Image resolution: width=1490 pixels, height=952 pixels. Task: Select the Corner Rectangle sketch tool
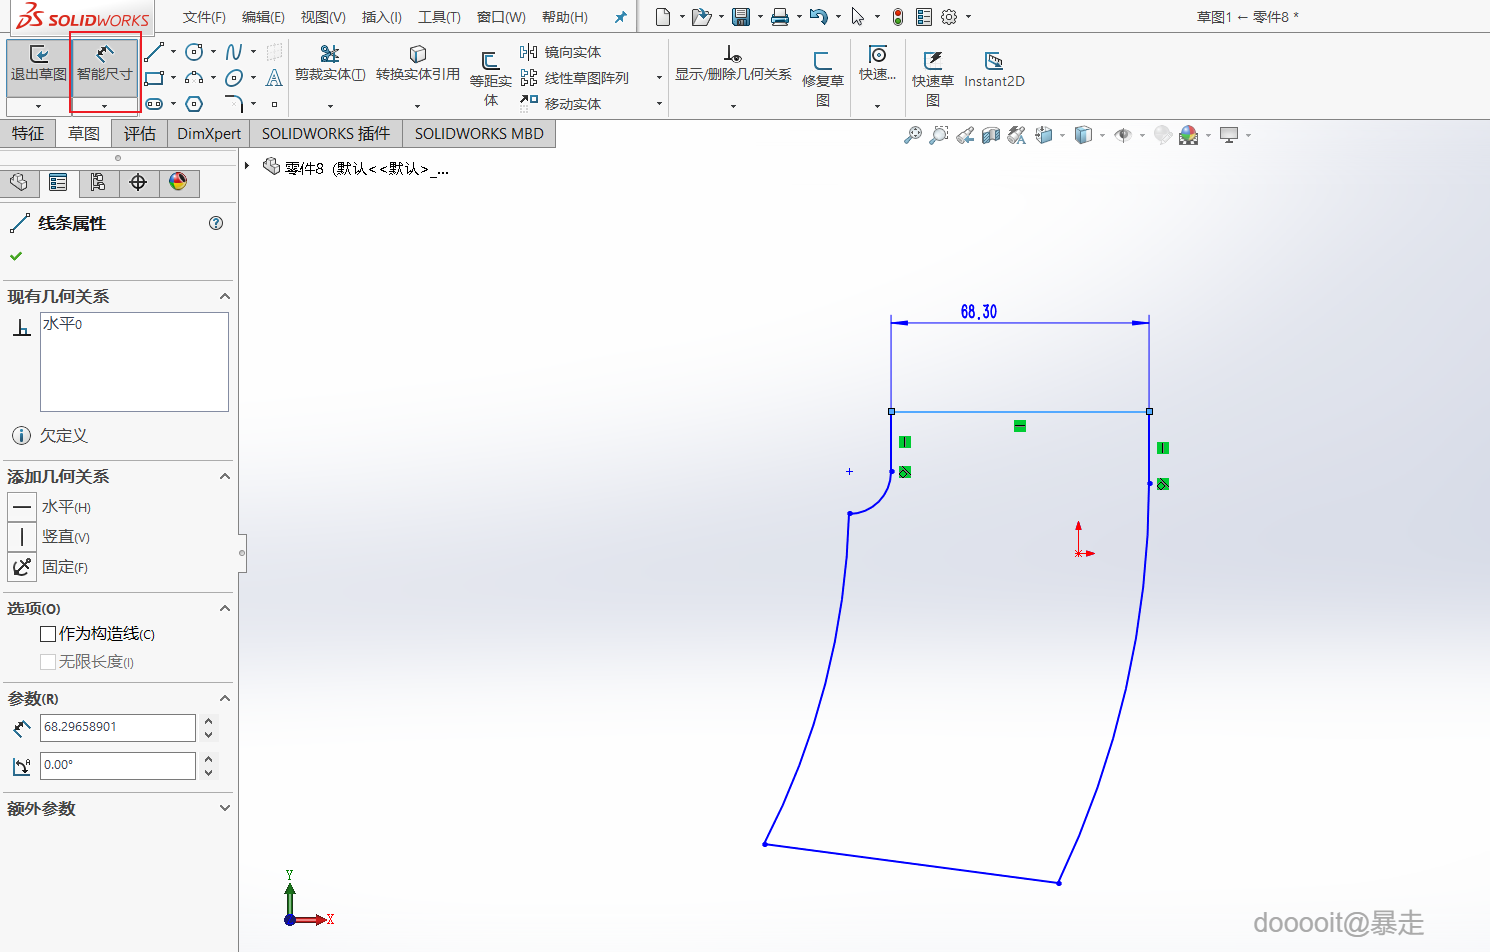click(x=154, y=78)
